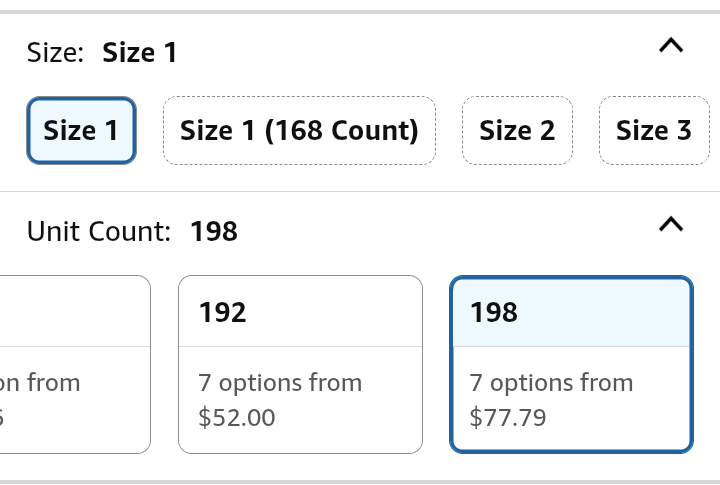720x485 pixels.
Task: Select the 198 unit count card
Action: pos(571,364)
